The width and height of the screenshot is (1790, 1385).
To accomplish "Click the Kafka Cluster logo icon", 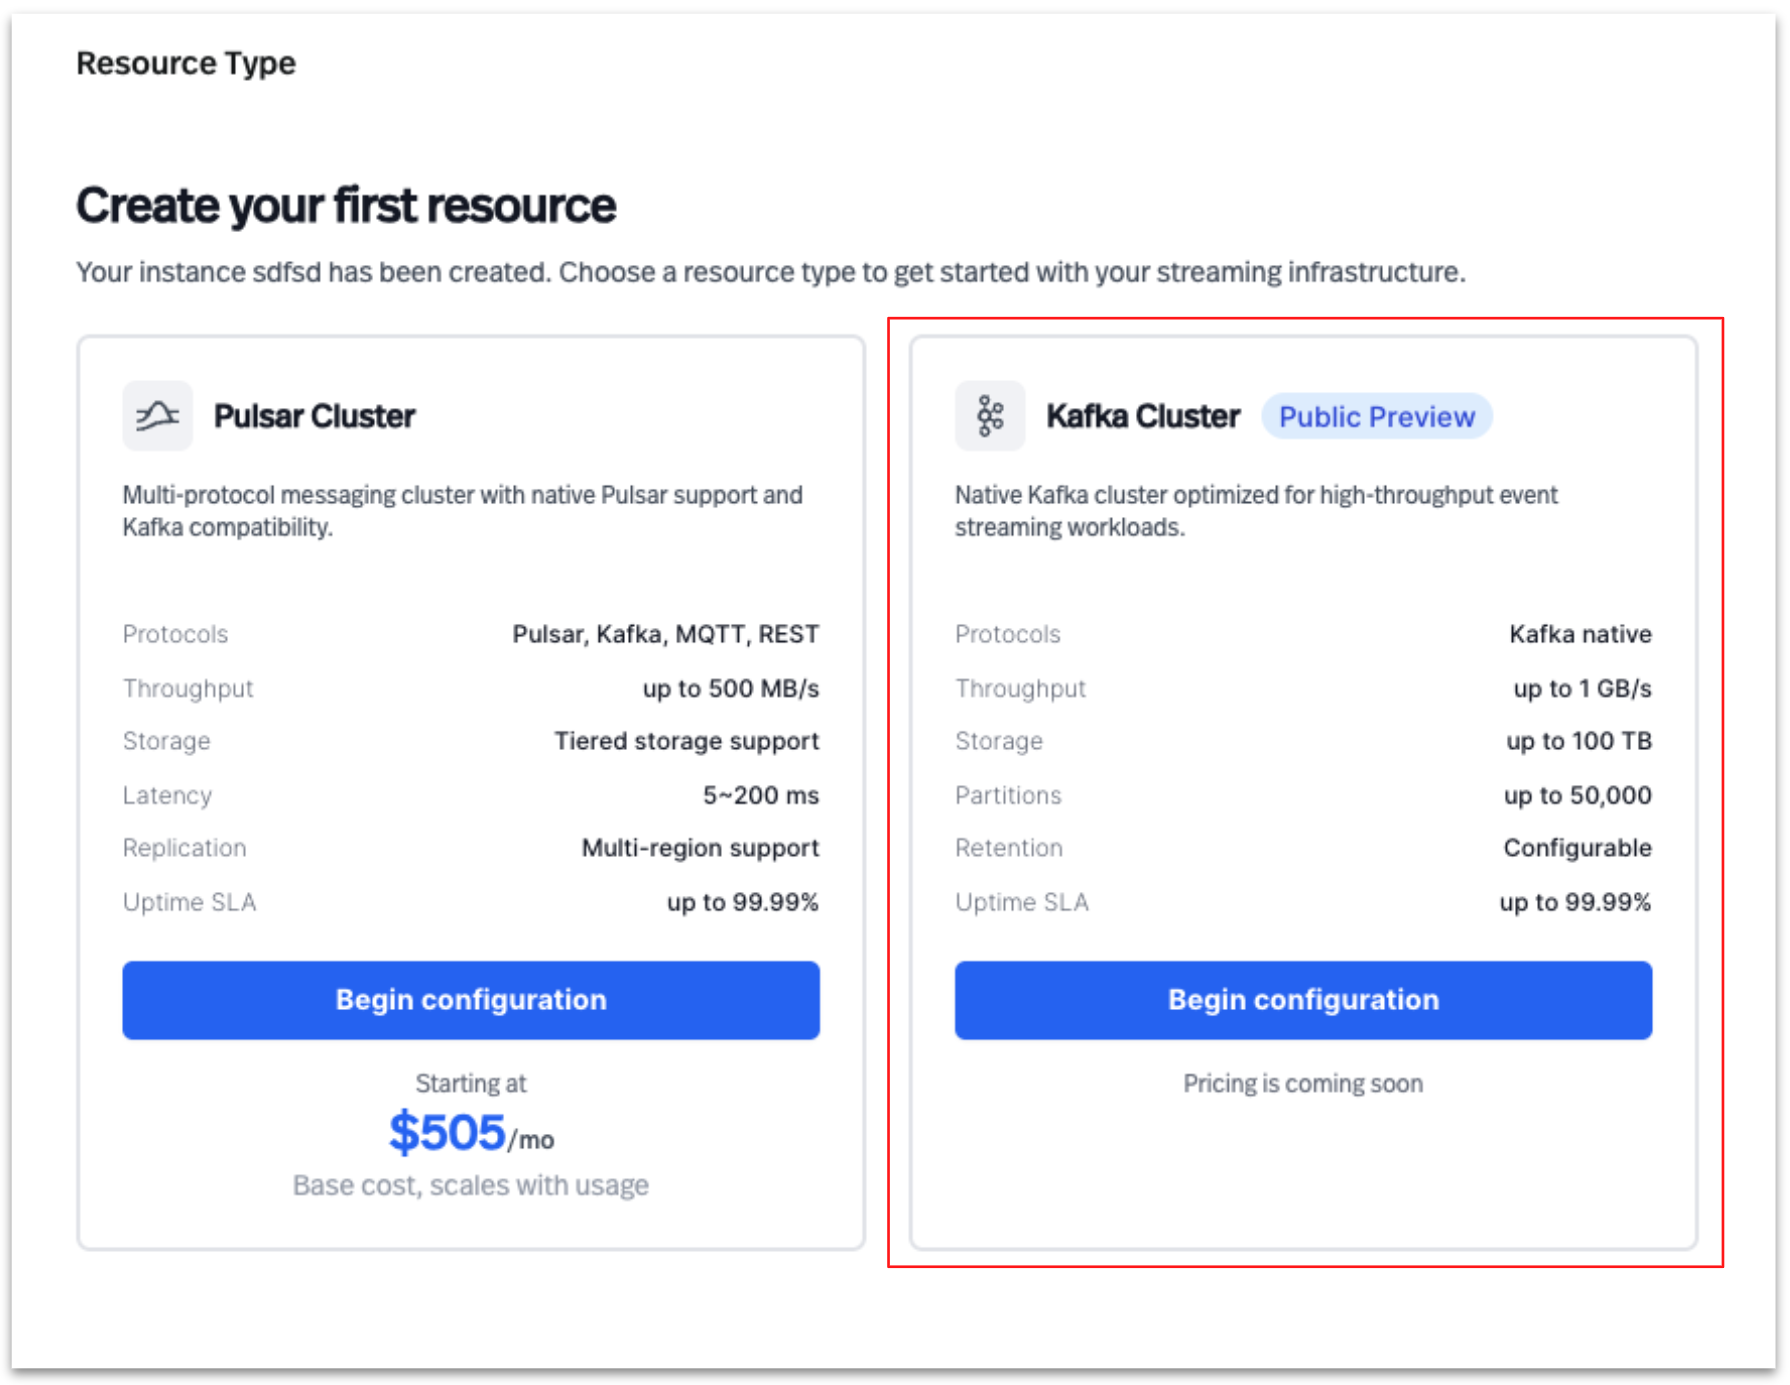I will [989, 416].
